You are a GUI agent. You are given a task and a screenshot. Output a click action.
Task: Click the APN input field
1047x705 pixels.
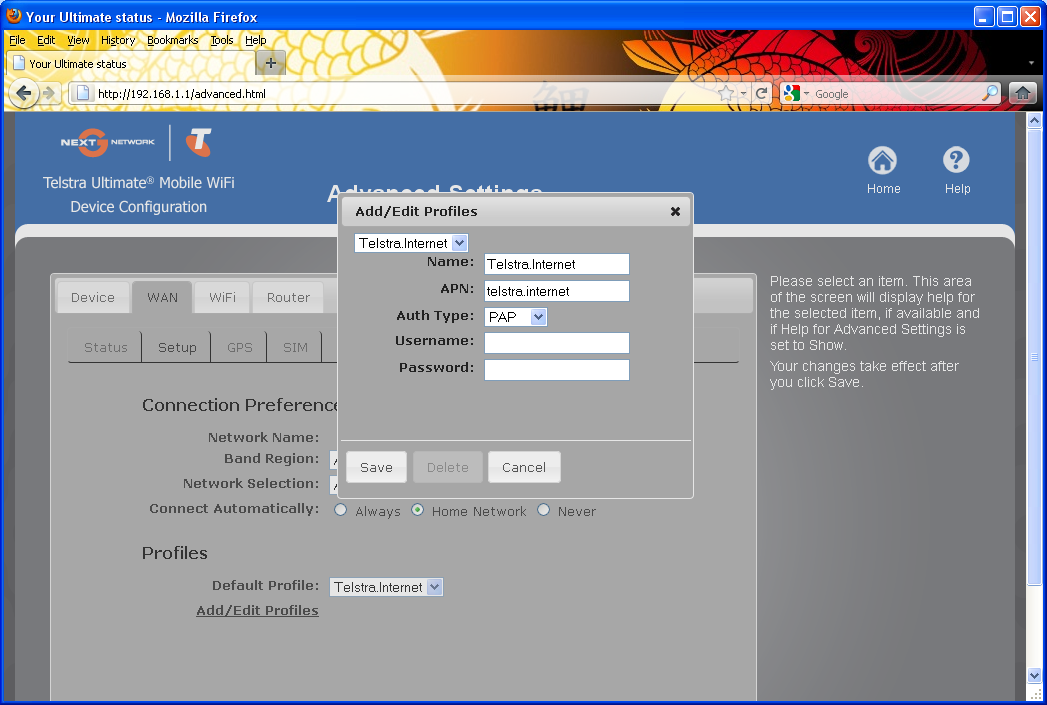pos(557,291)
